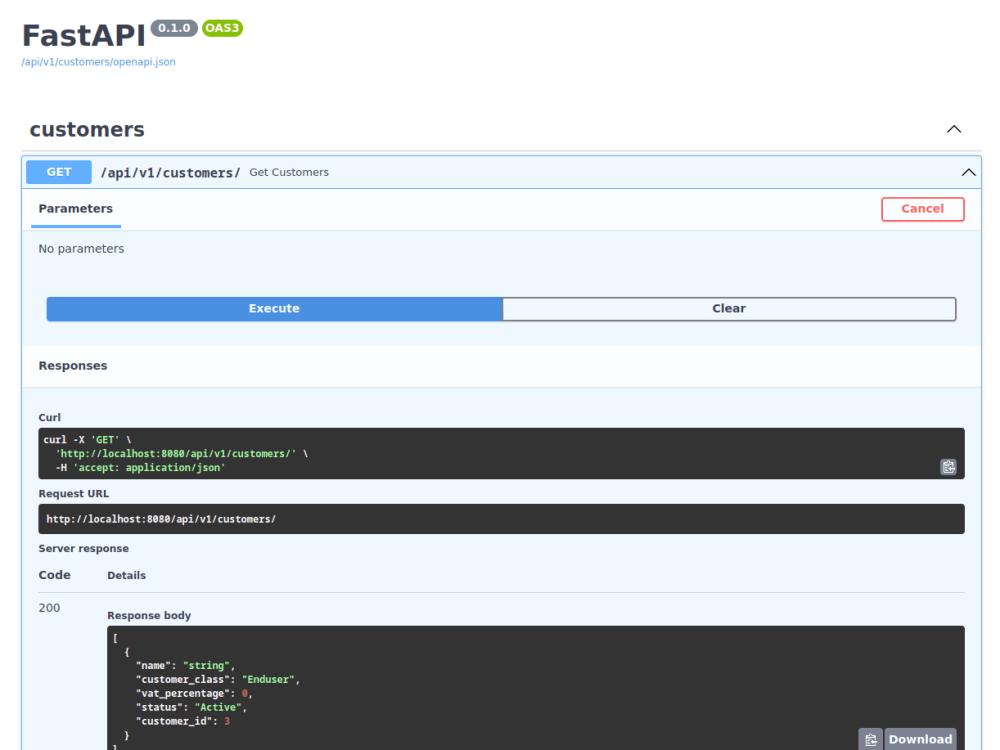
Task: Click the FastAPI page title
Action: click(83, 32)
